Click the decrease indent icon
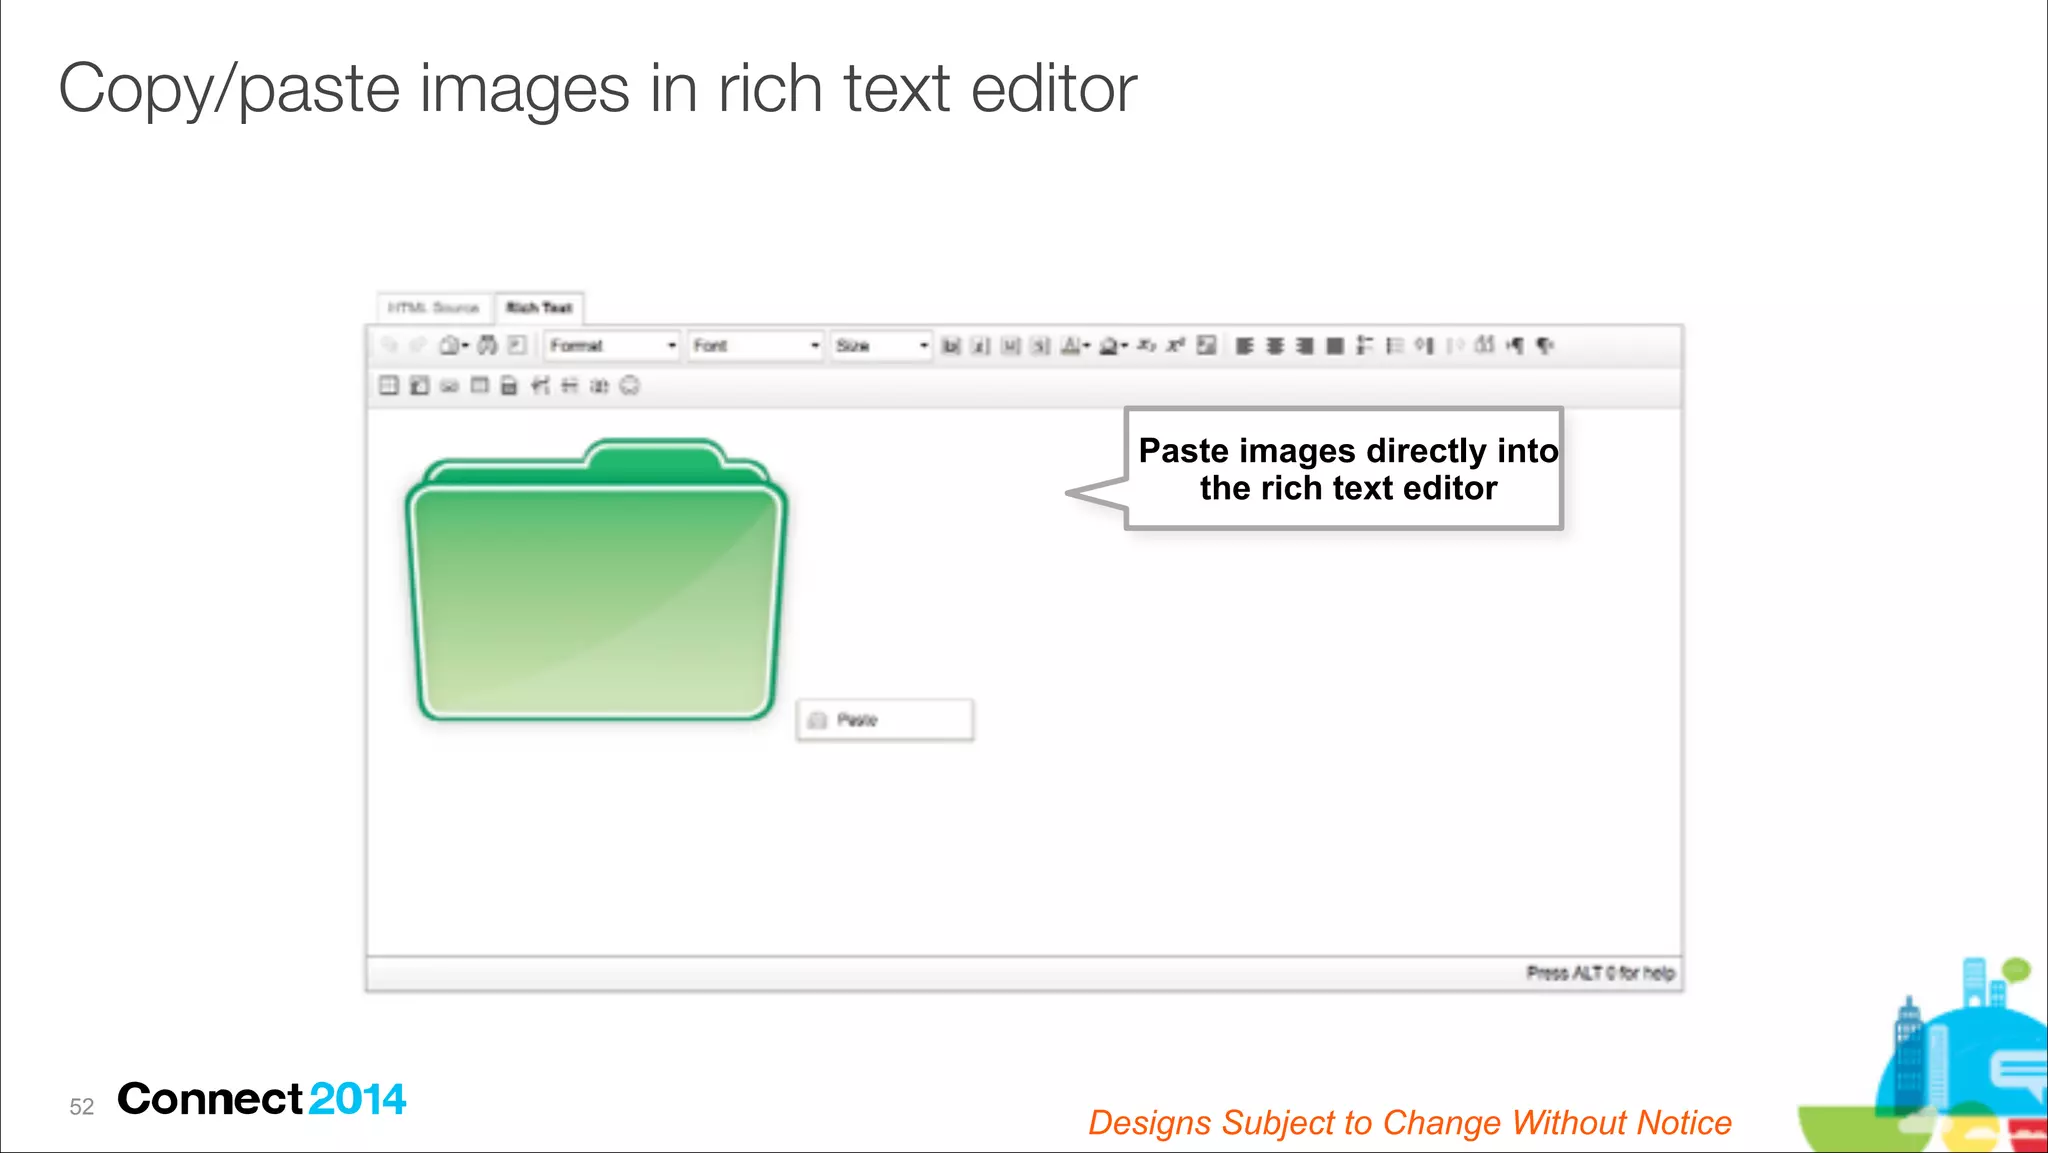This screenshot has width=2048, height=1153. coord(1455,346)
